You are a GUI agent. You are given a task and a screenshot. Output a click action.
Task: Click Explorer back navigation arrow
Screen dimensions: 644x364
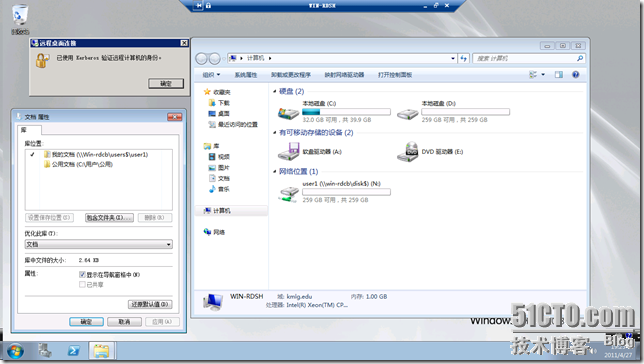202,59
